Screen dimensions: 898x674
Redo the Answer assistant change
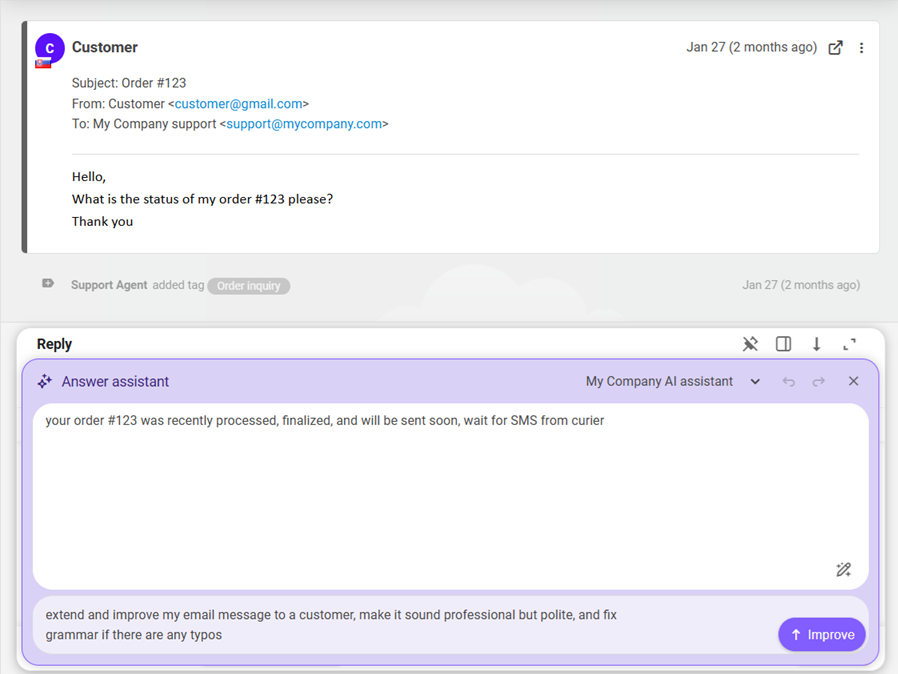coord(819,381)
